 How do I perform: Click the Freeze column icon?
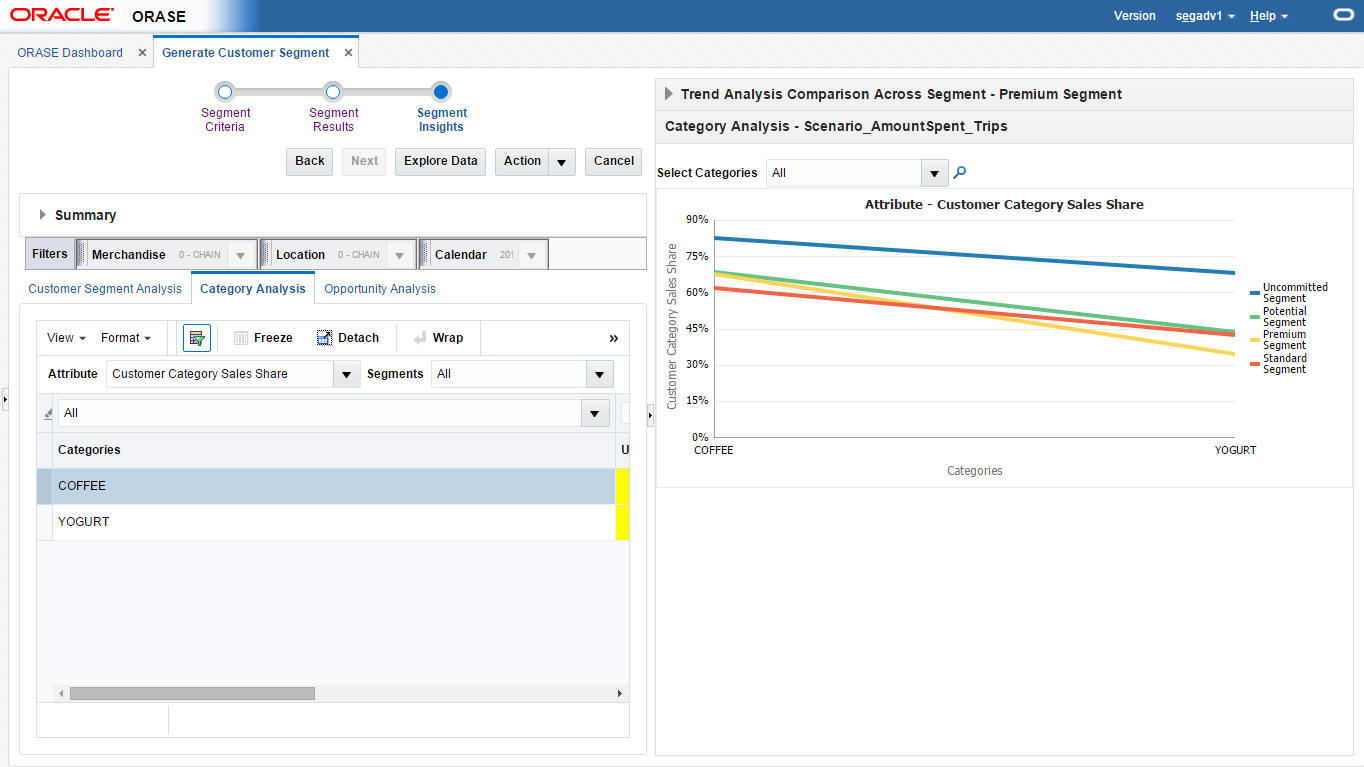click(x=241, y=338)
